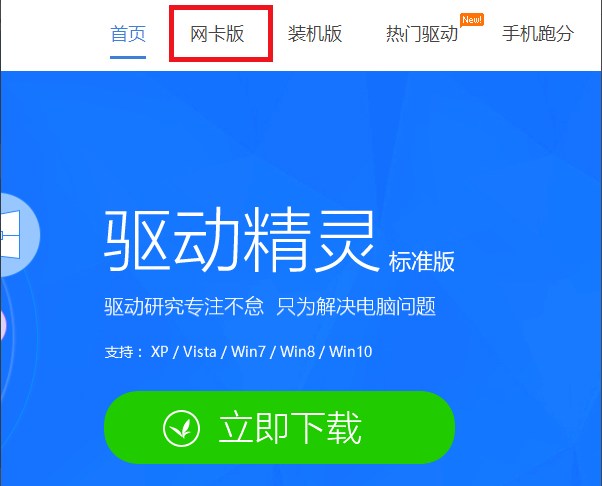Click the Win8 system text
The width and height of the screenshot is (602, 486).
297,352
